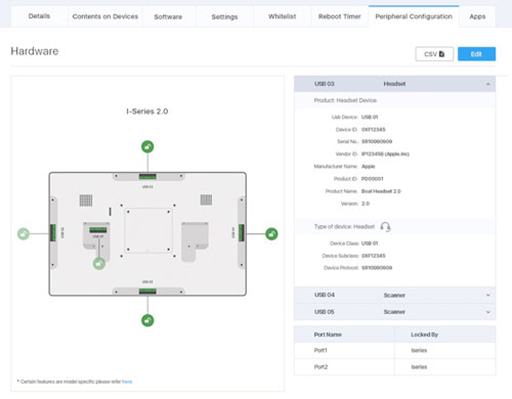The width and height of the screenshot is (512, 399).
Task: Click the blue Edit button
Action: (x=476, y=54)
